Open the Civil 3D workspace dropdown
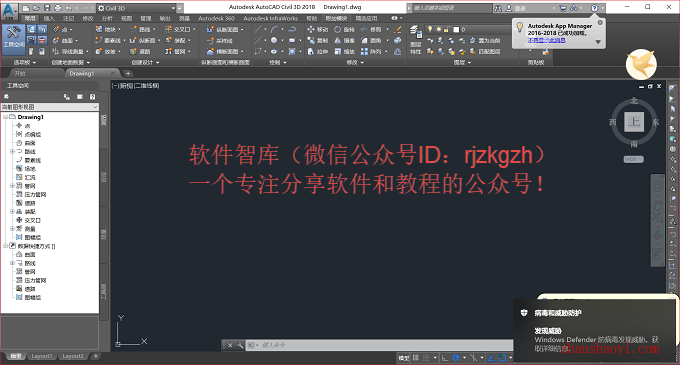Screen dimensions: 680x365 [x=137, y=8]
